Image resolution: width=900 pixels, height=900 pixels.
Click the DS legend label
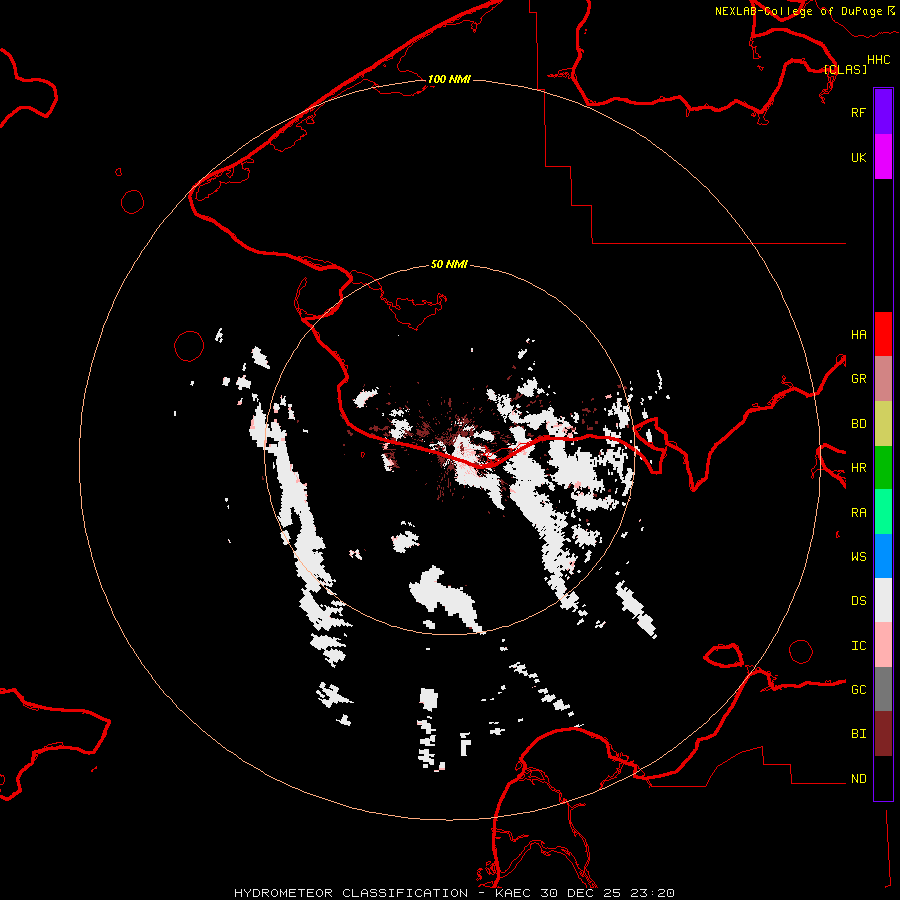click(x=858, y=601)
